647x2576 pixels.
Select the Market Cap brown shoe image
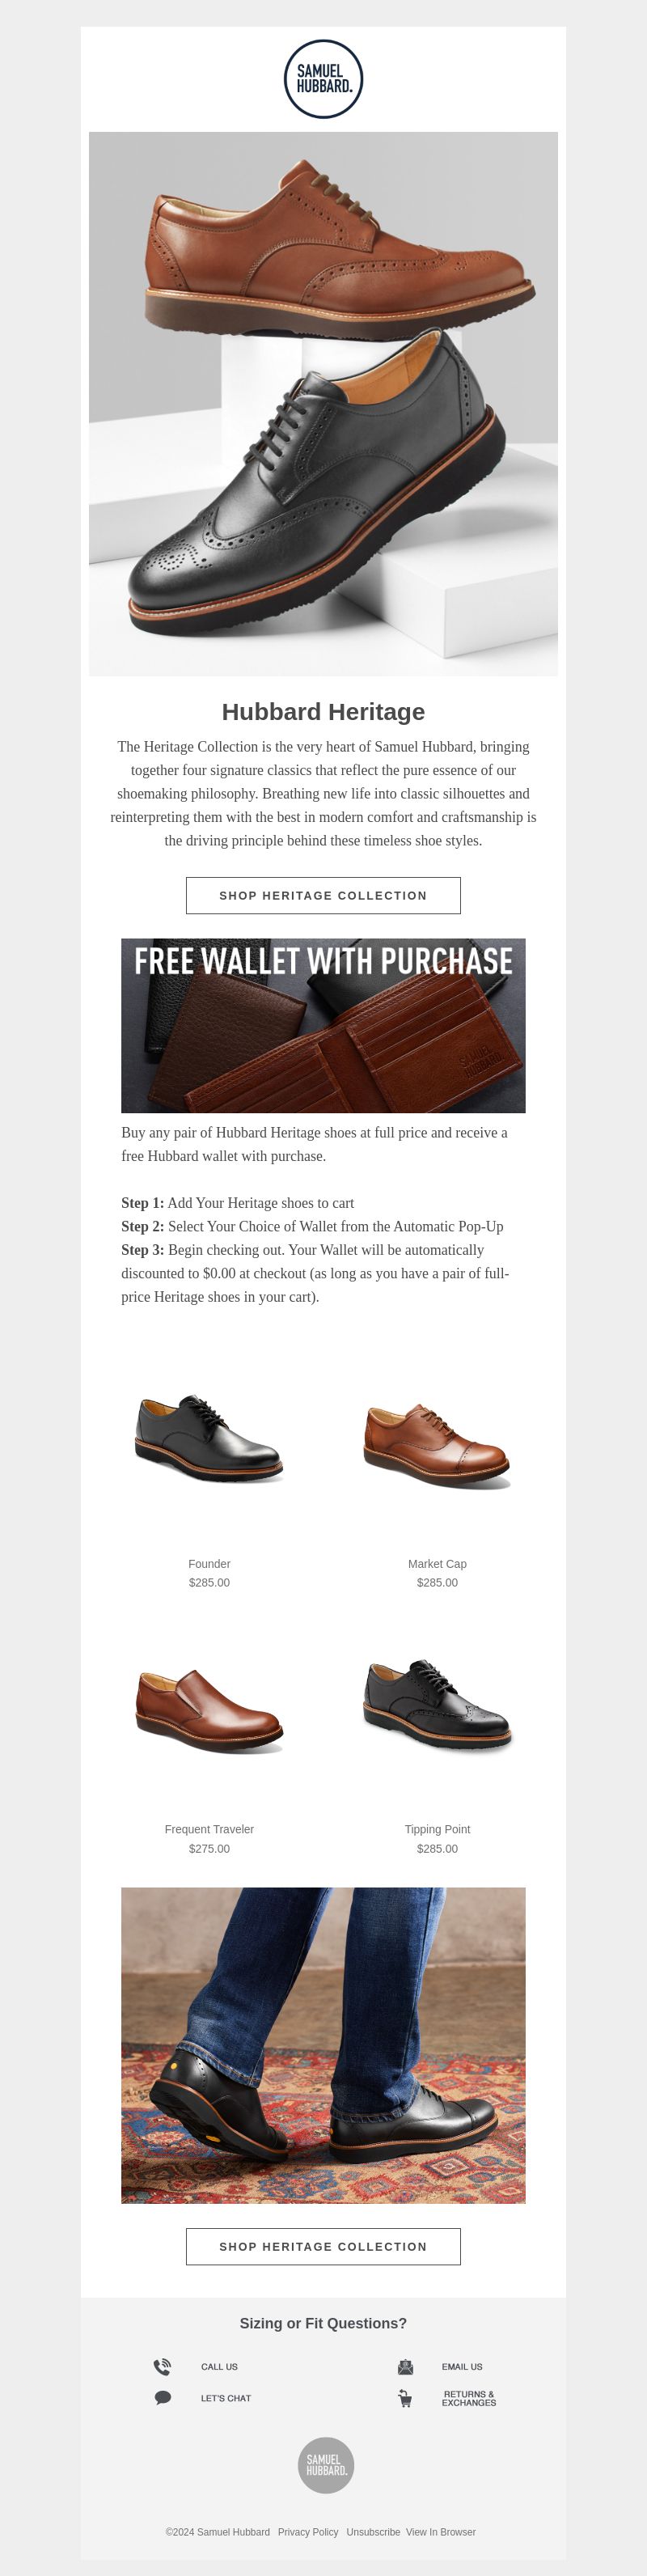click(x=437, y=1446)
